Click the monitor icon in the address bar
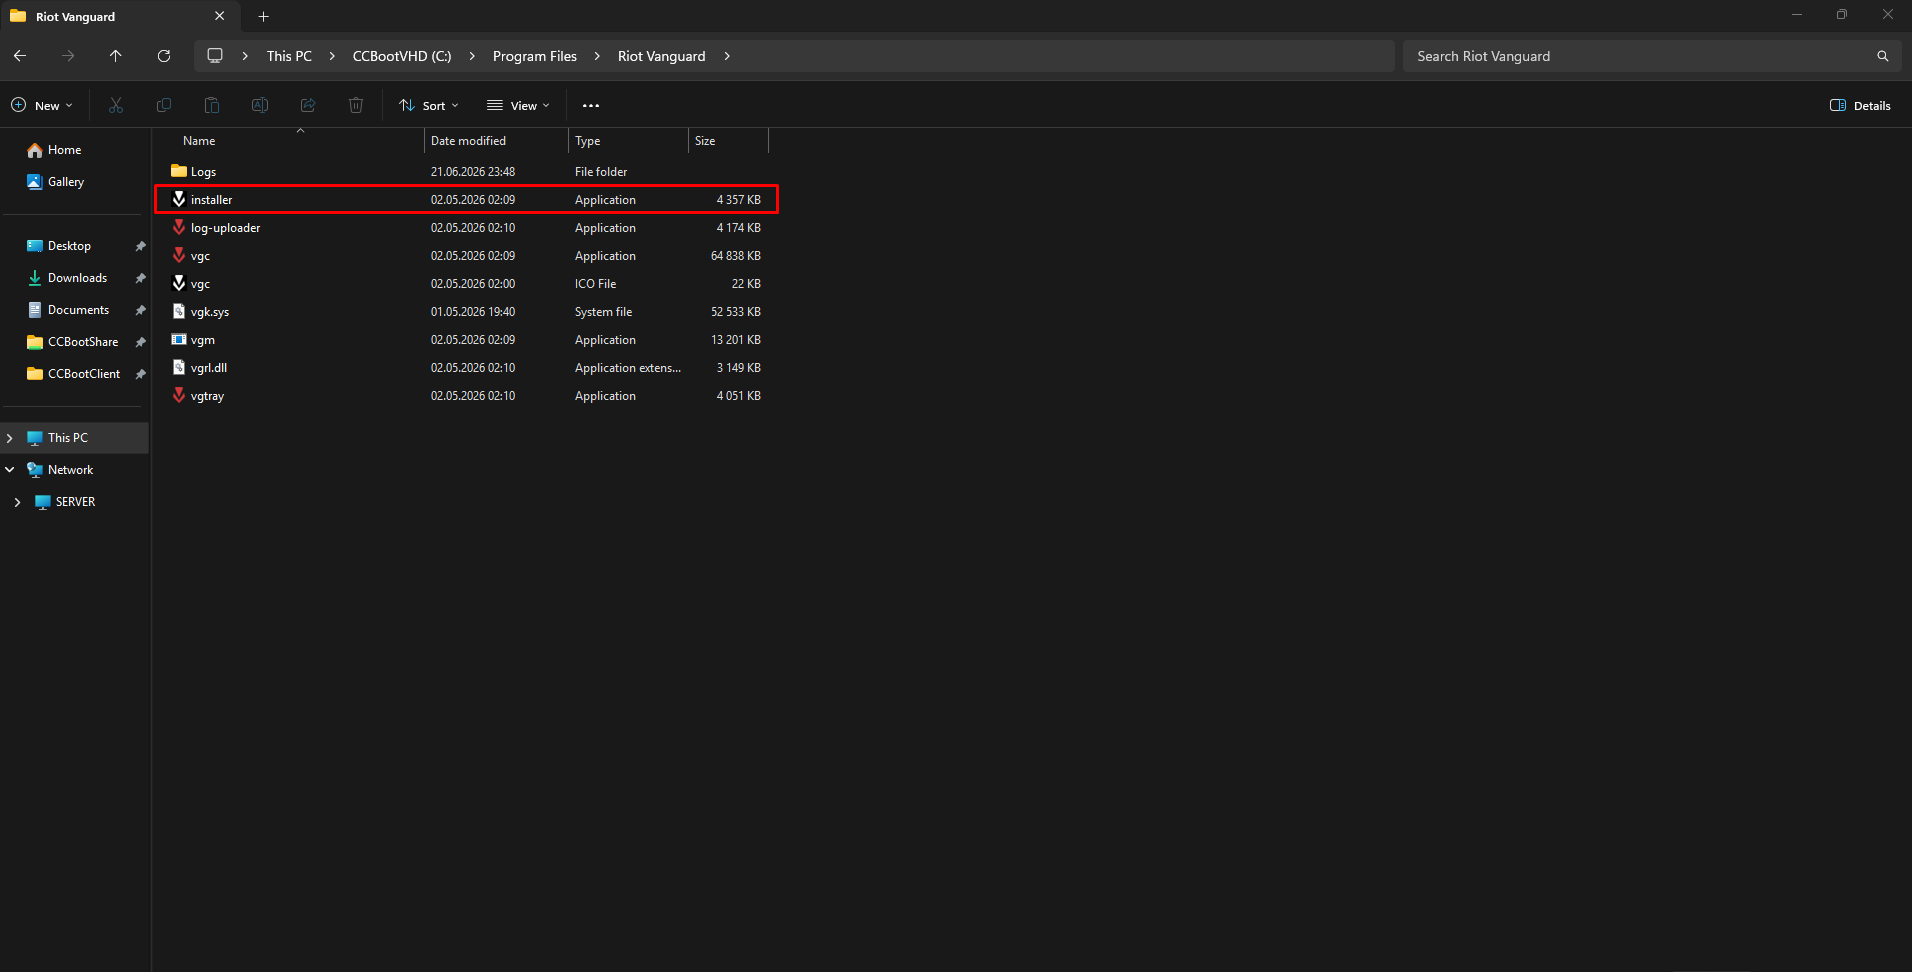 coord(215,56)
